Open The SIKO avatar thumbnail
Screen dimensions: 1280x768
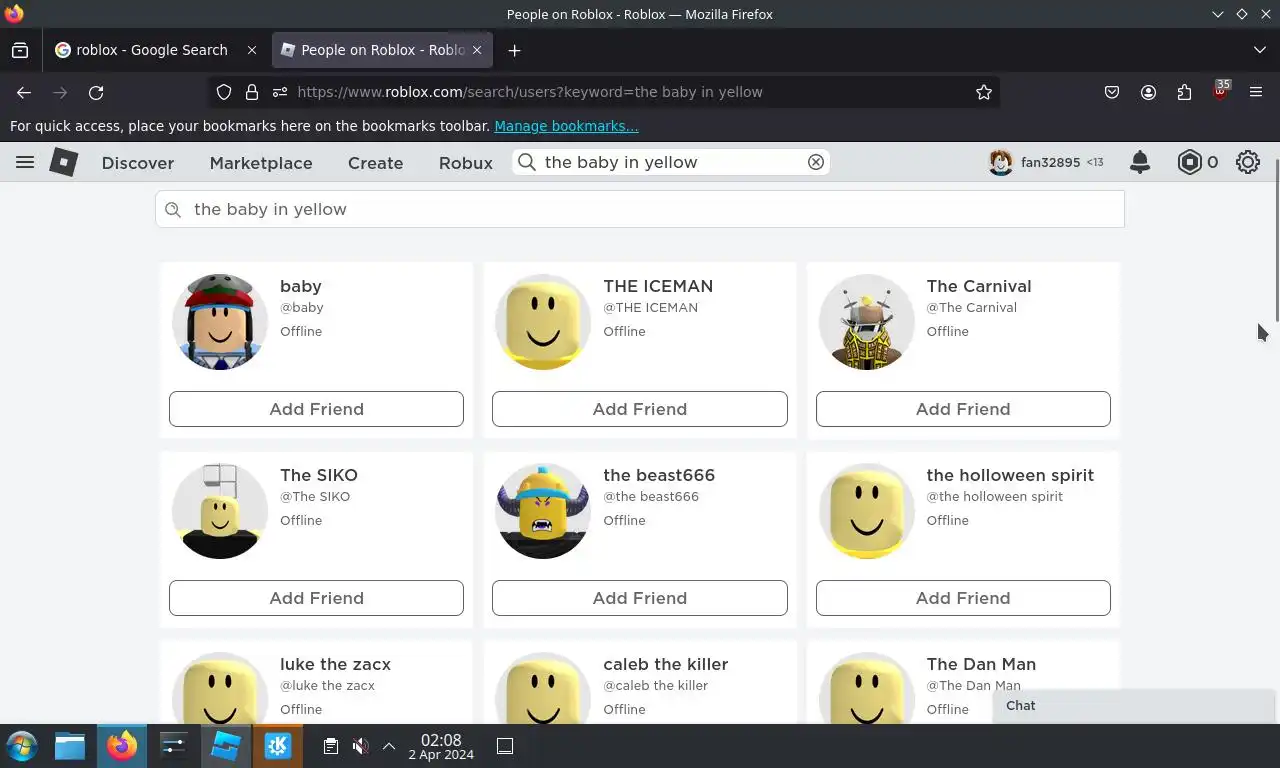coord(220,511)
